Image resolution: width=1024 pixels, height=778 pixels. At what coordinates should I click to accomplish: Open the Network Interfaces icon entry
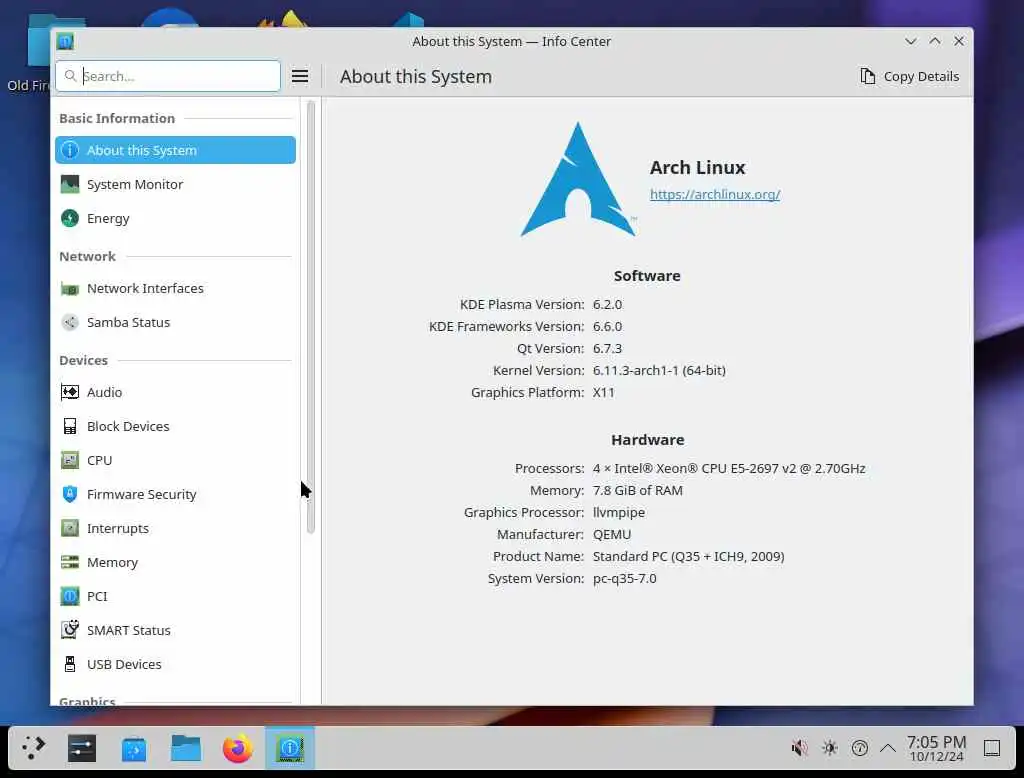[70, 288]
